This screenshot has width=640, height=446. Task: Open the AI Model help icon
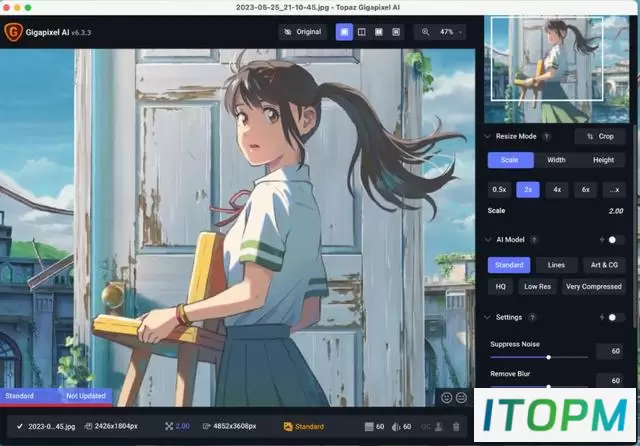coord(534,240)
